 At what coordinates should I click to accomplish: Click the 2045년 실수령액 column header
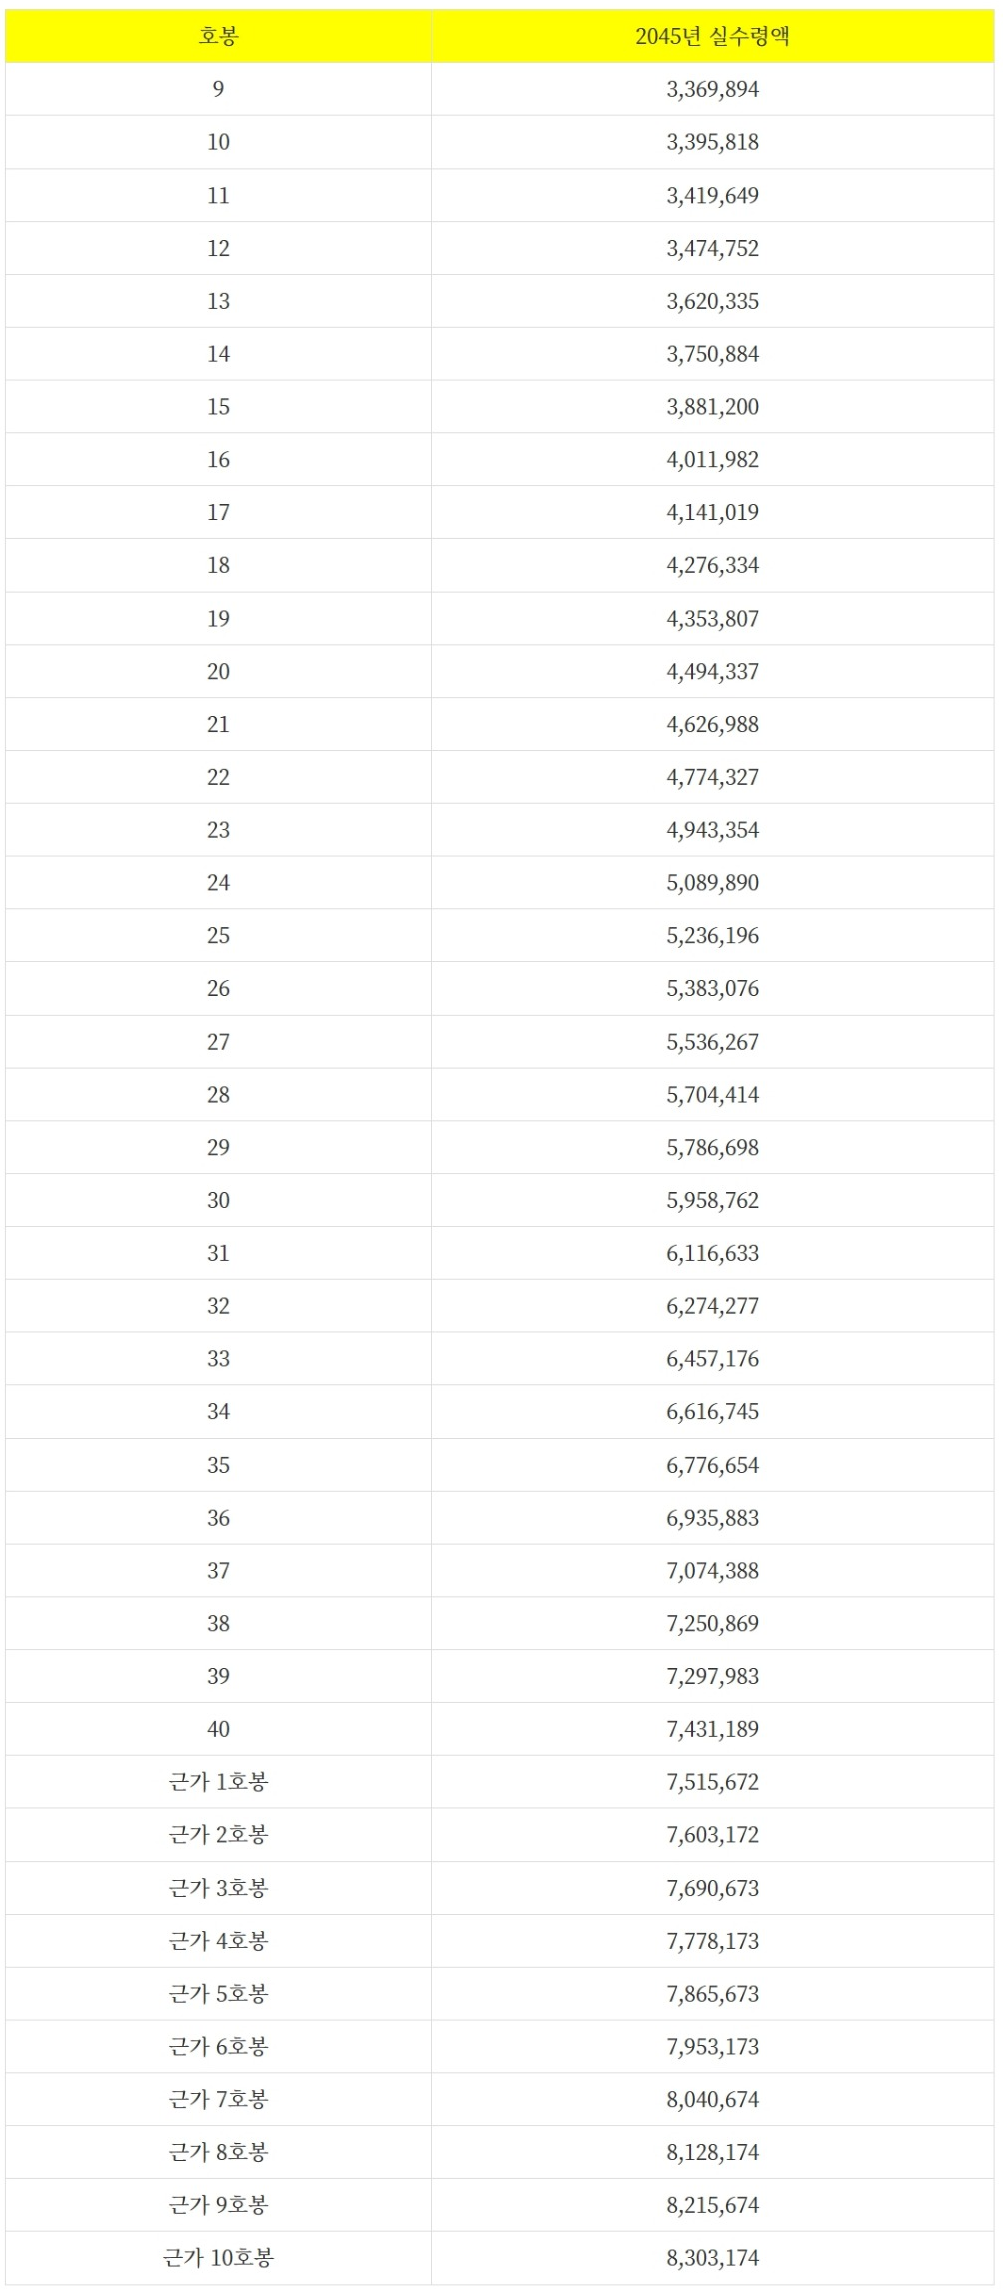(713, 36)
